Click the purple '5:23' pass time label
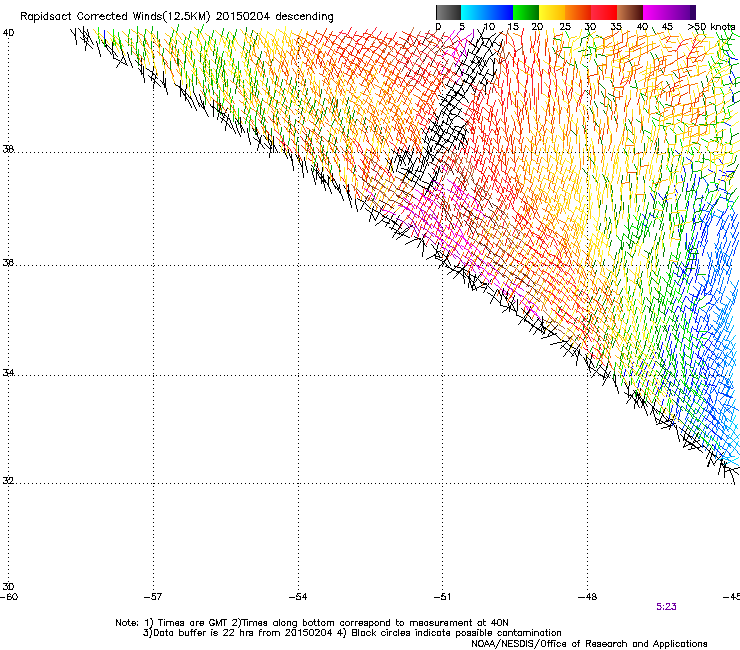Viewport: 740px width, 650px height. tap(666, 607)
